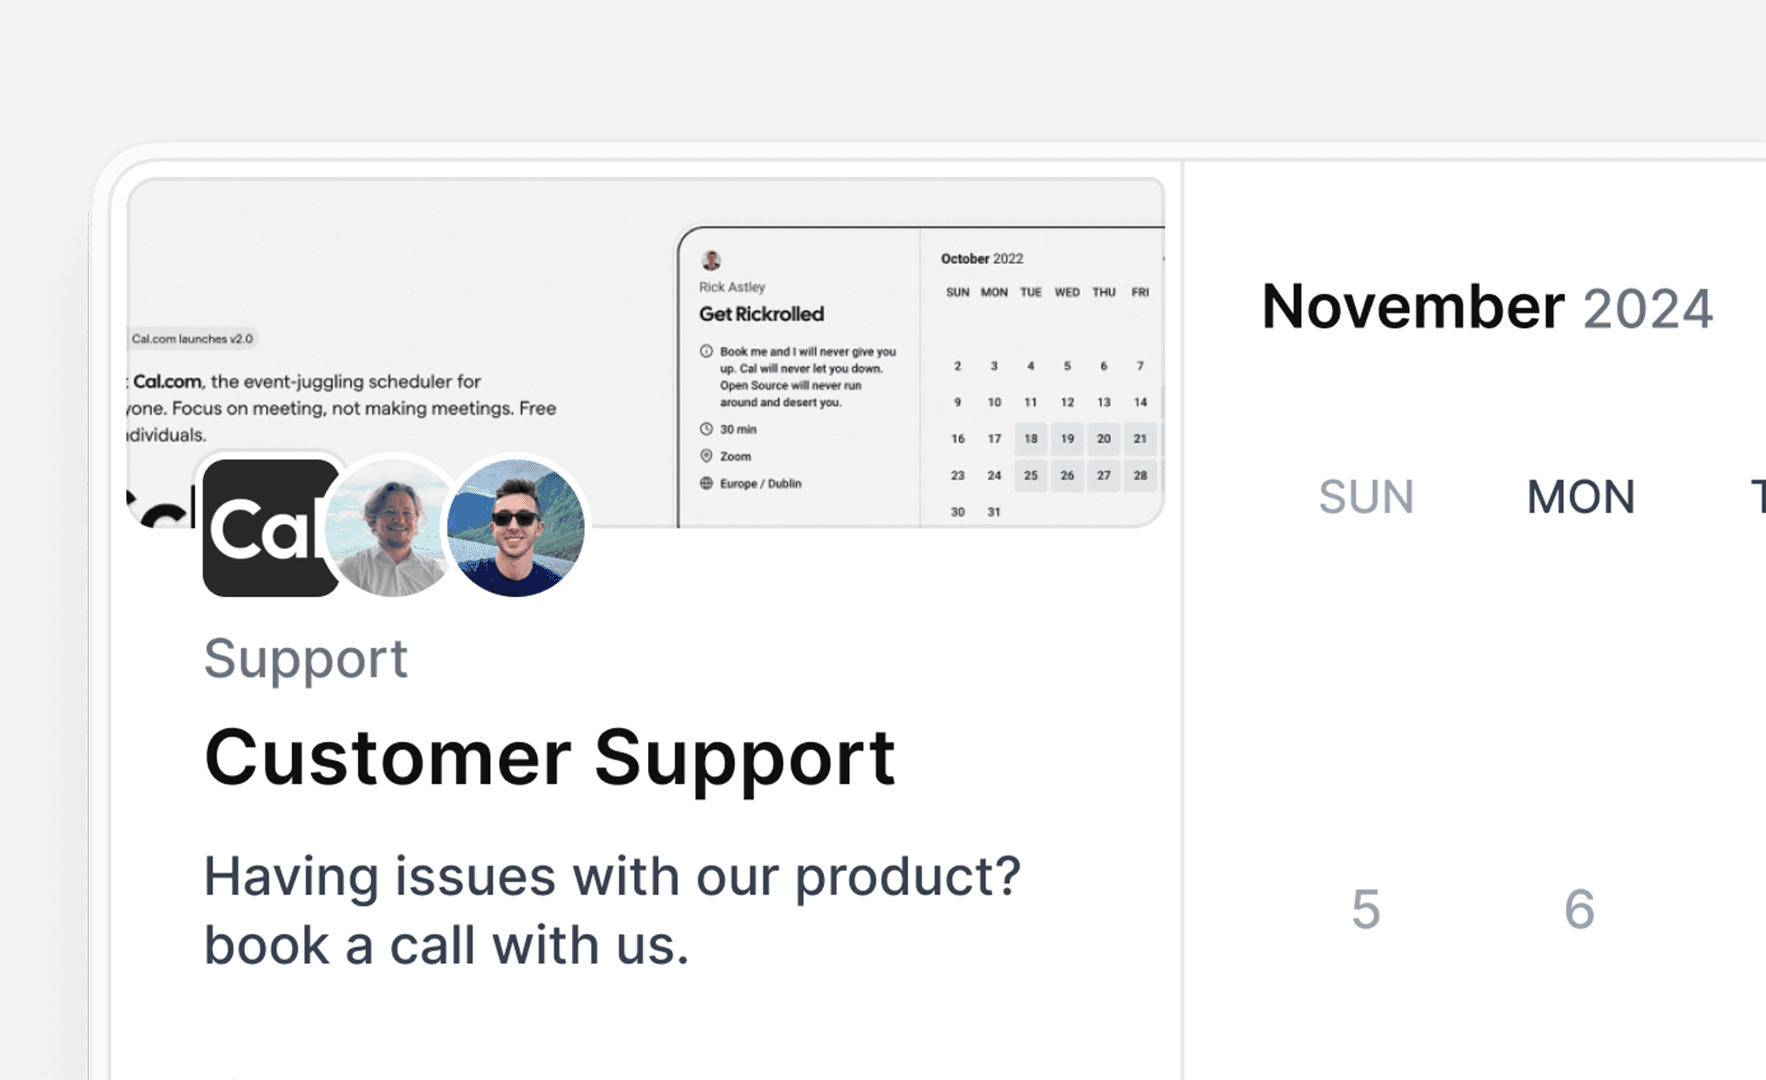1766x1080 pixels.
Task: Click the Cal.com launches v2.0 badge
Action: coord(193,338)
